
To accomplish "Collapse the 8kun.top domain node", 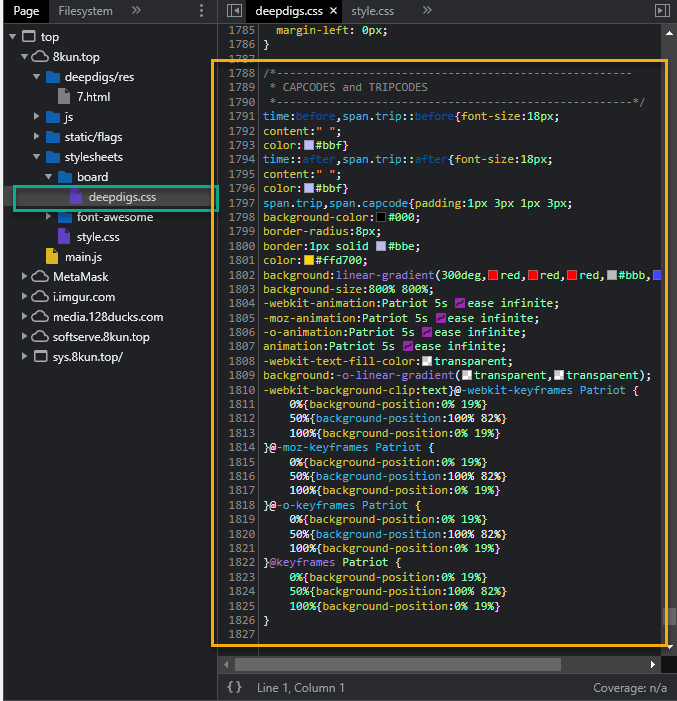I will tap(24, 57).
